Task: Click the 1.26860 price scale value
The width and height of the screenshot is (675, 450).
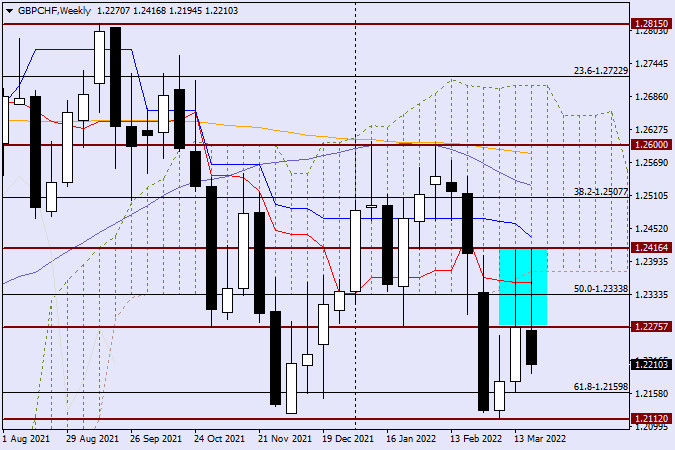Action: point(652,96)
